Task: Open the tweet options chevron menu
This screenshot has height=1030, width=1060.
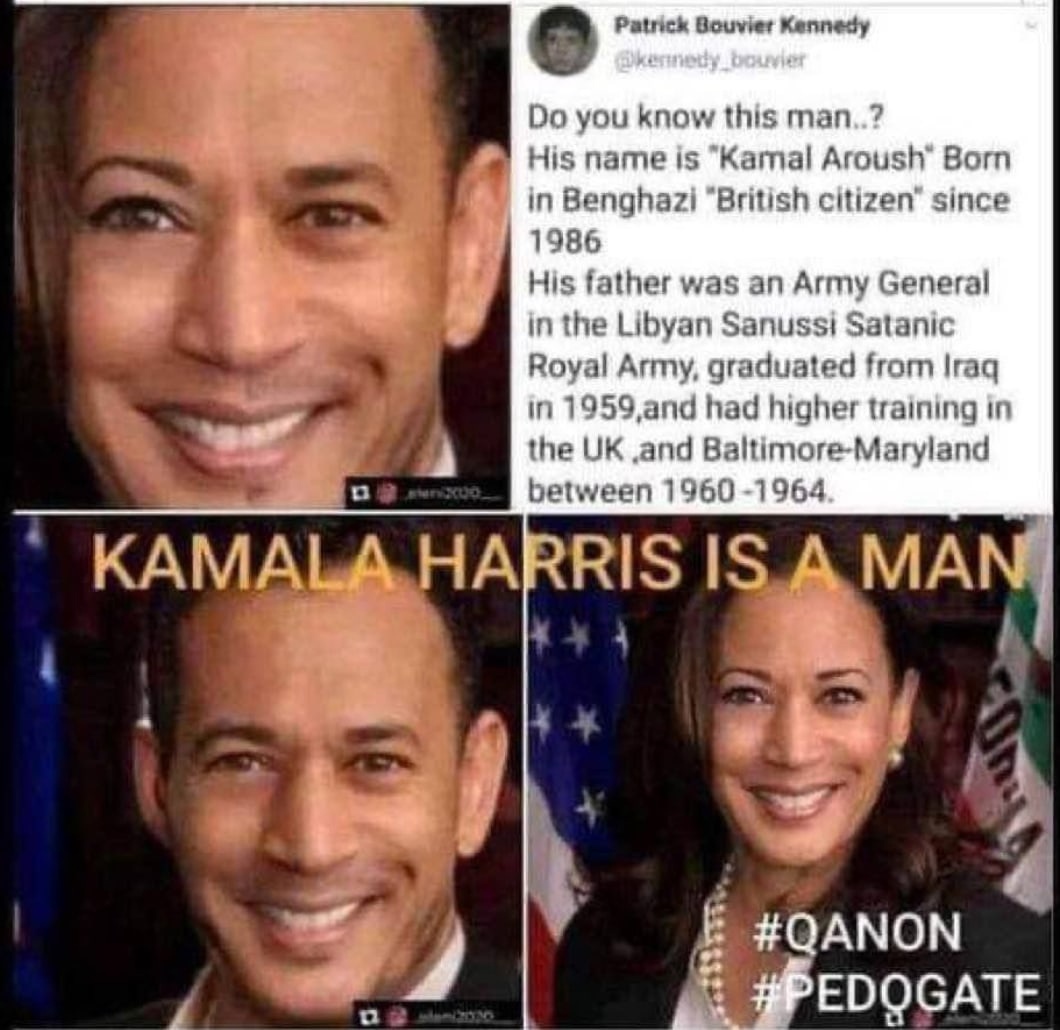Action: [x=1030, y=26]
